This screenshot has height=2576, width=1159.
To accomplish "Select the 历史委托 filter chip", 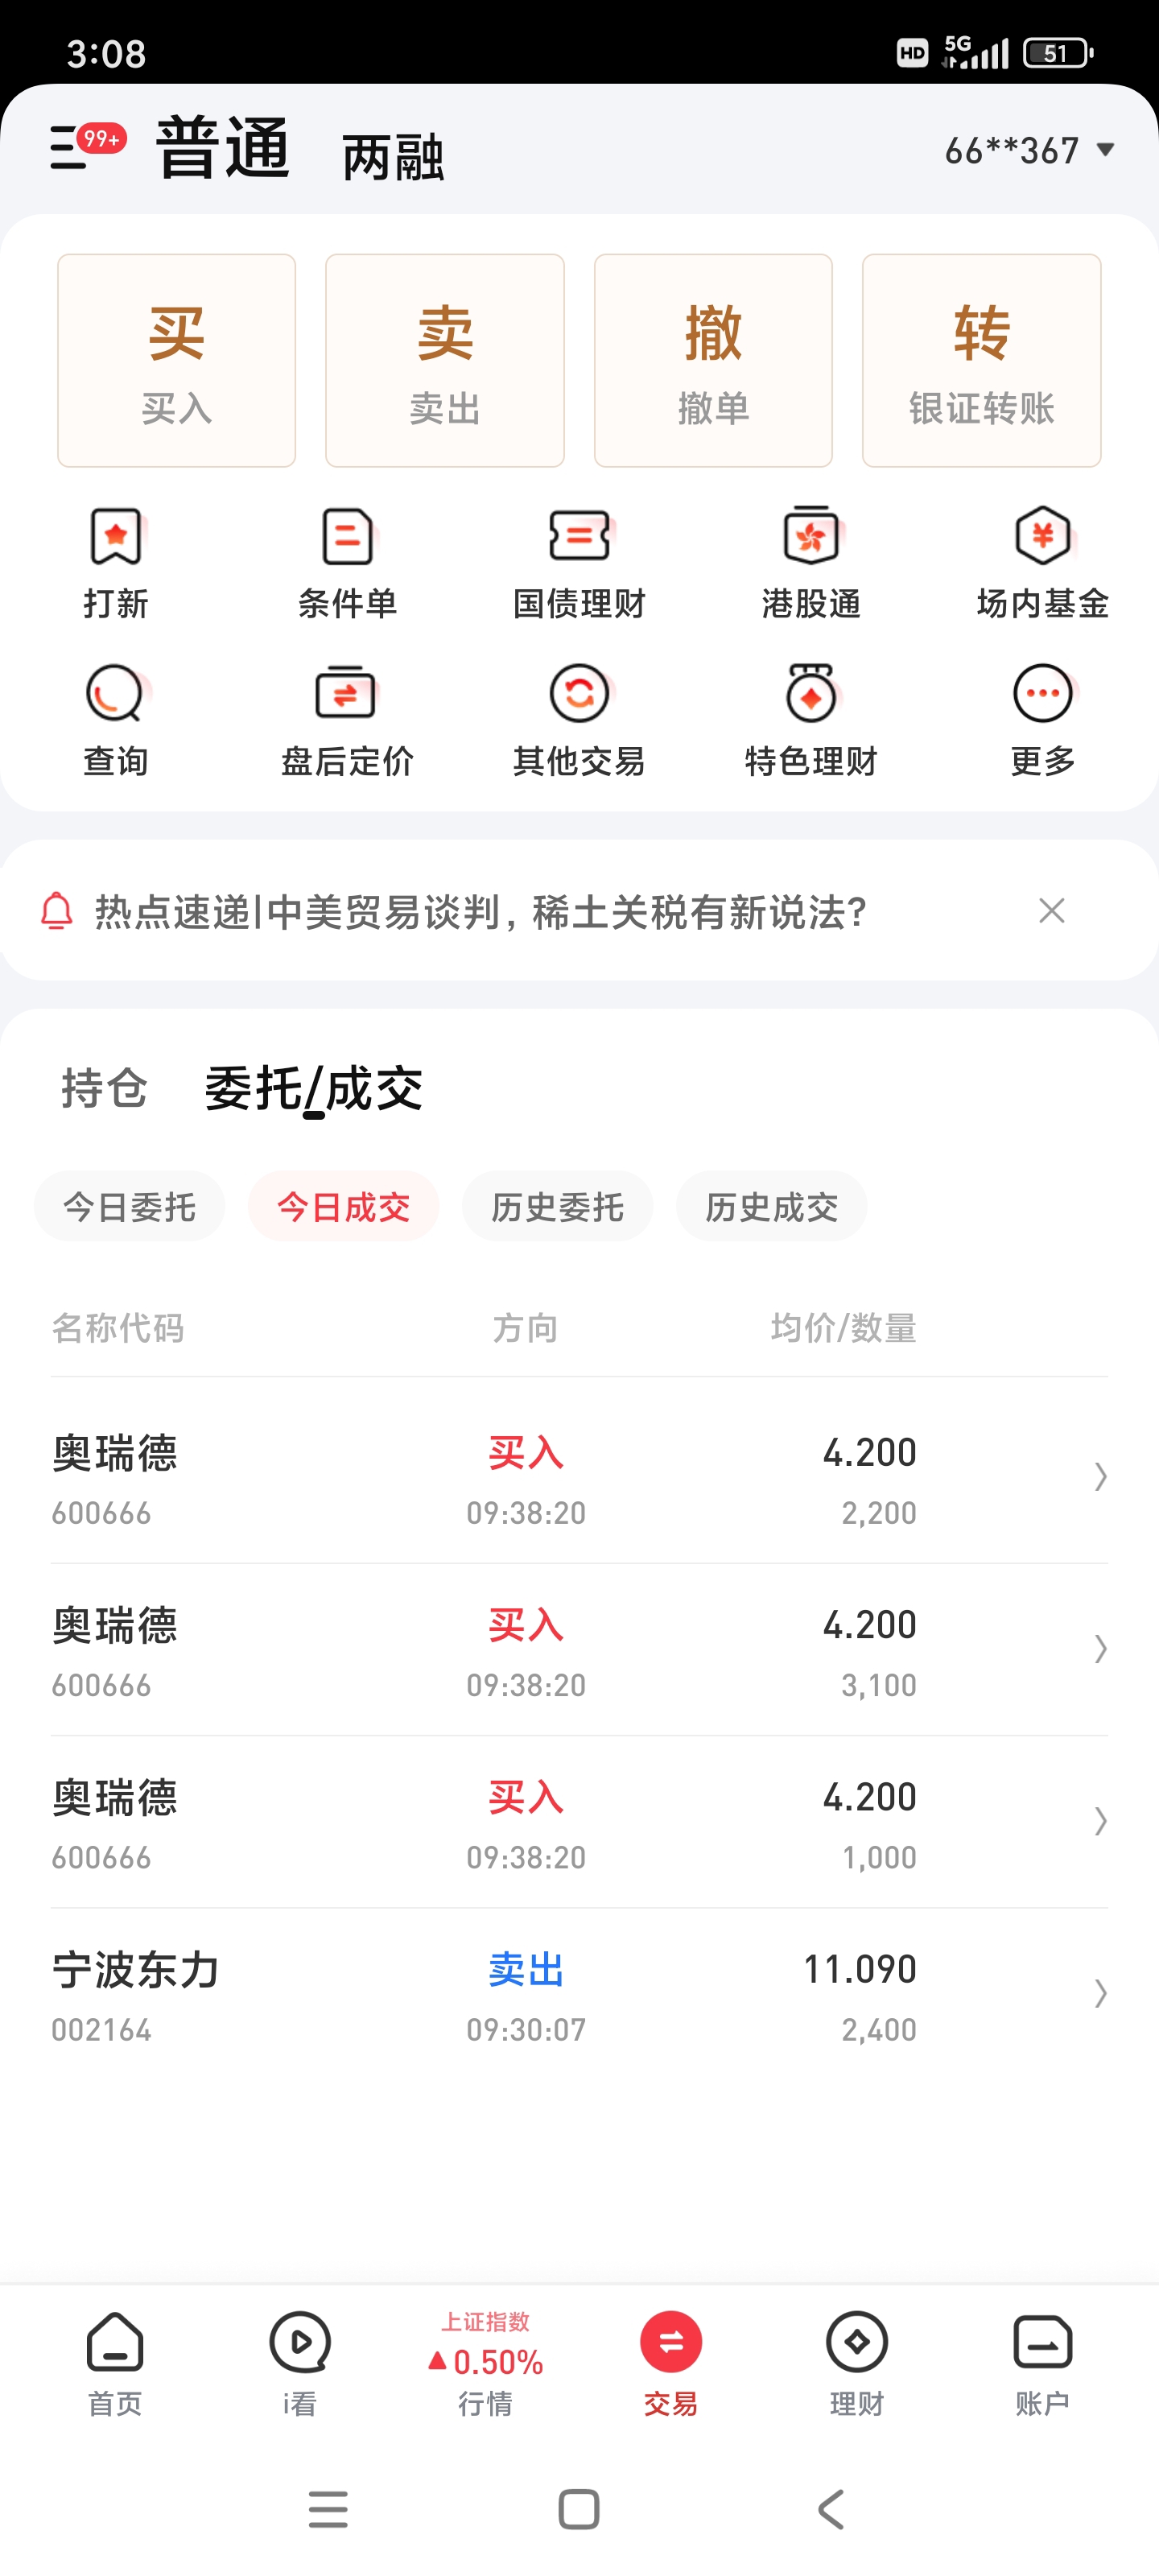I will point(557,1206).
